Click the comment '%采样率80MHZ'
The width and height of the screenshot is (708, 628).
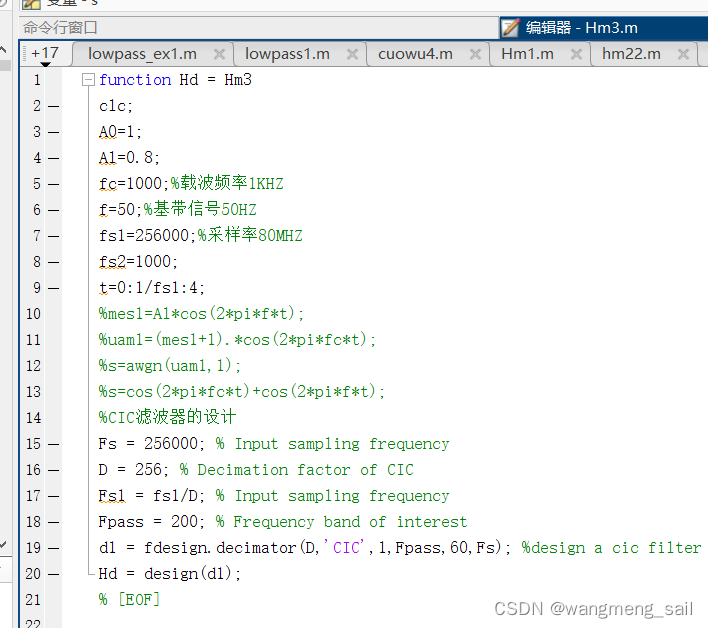coord(250,235)
